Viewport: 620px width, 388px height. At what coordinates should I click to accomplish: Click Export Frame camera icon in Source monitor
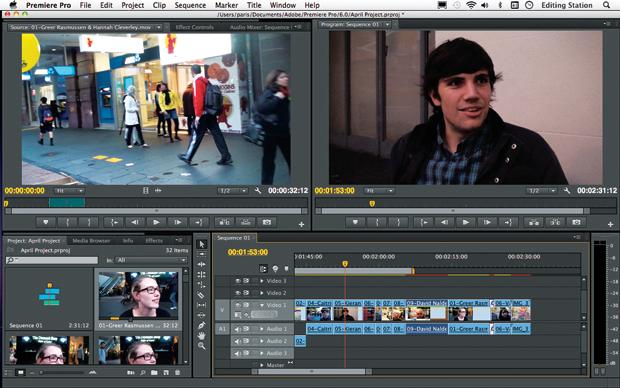(x=267, y=222)
